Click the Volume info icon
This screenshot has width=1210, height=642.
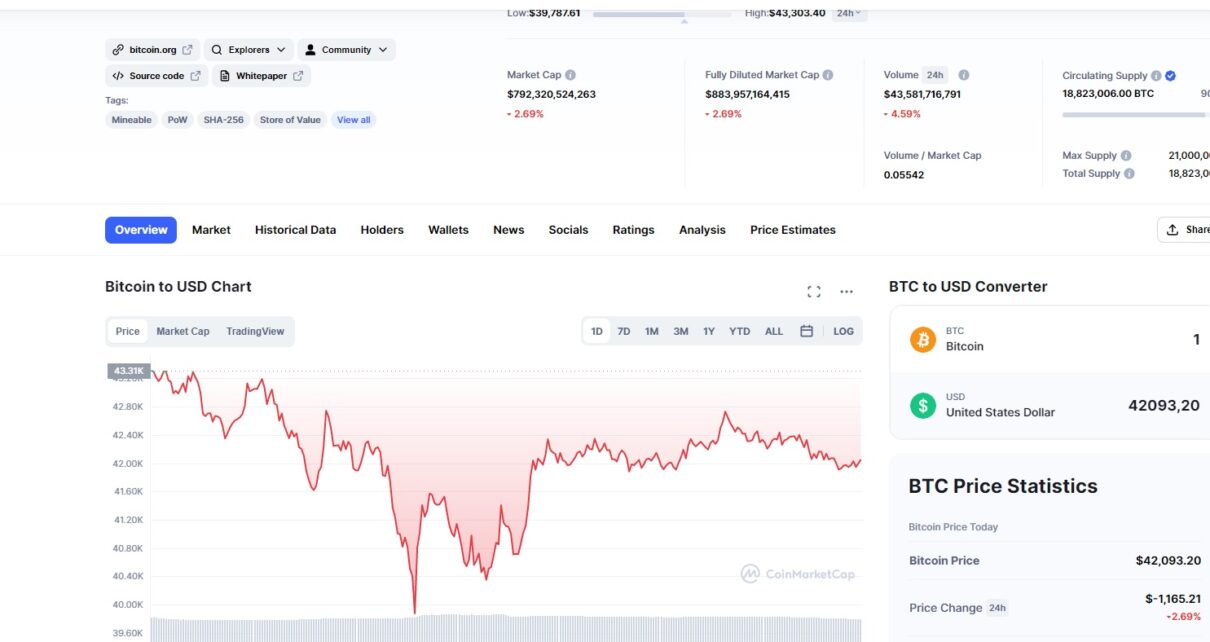tap(964, 75)
